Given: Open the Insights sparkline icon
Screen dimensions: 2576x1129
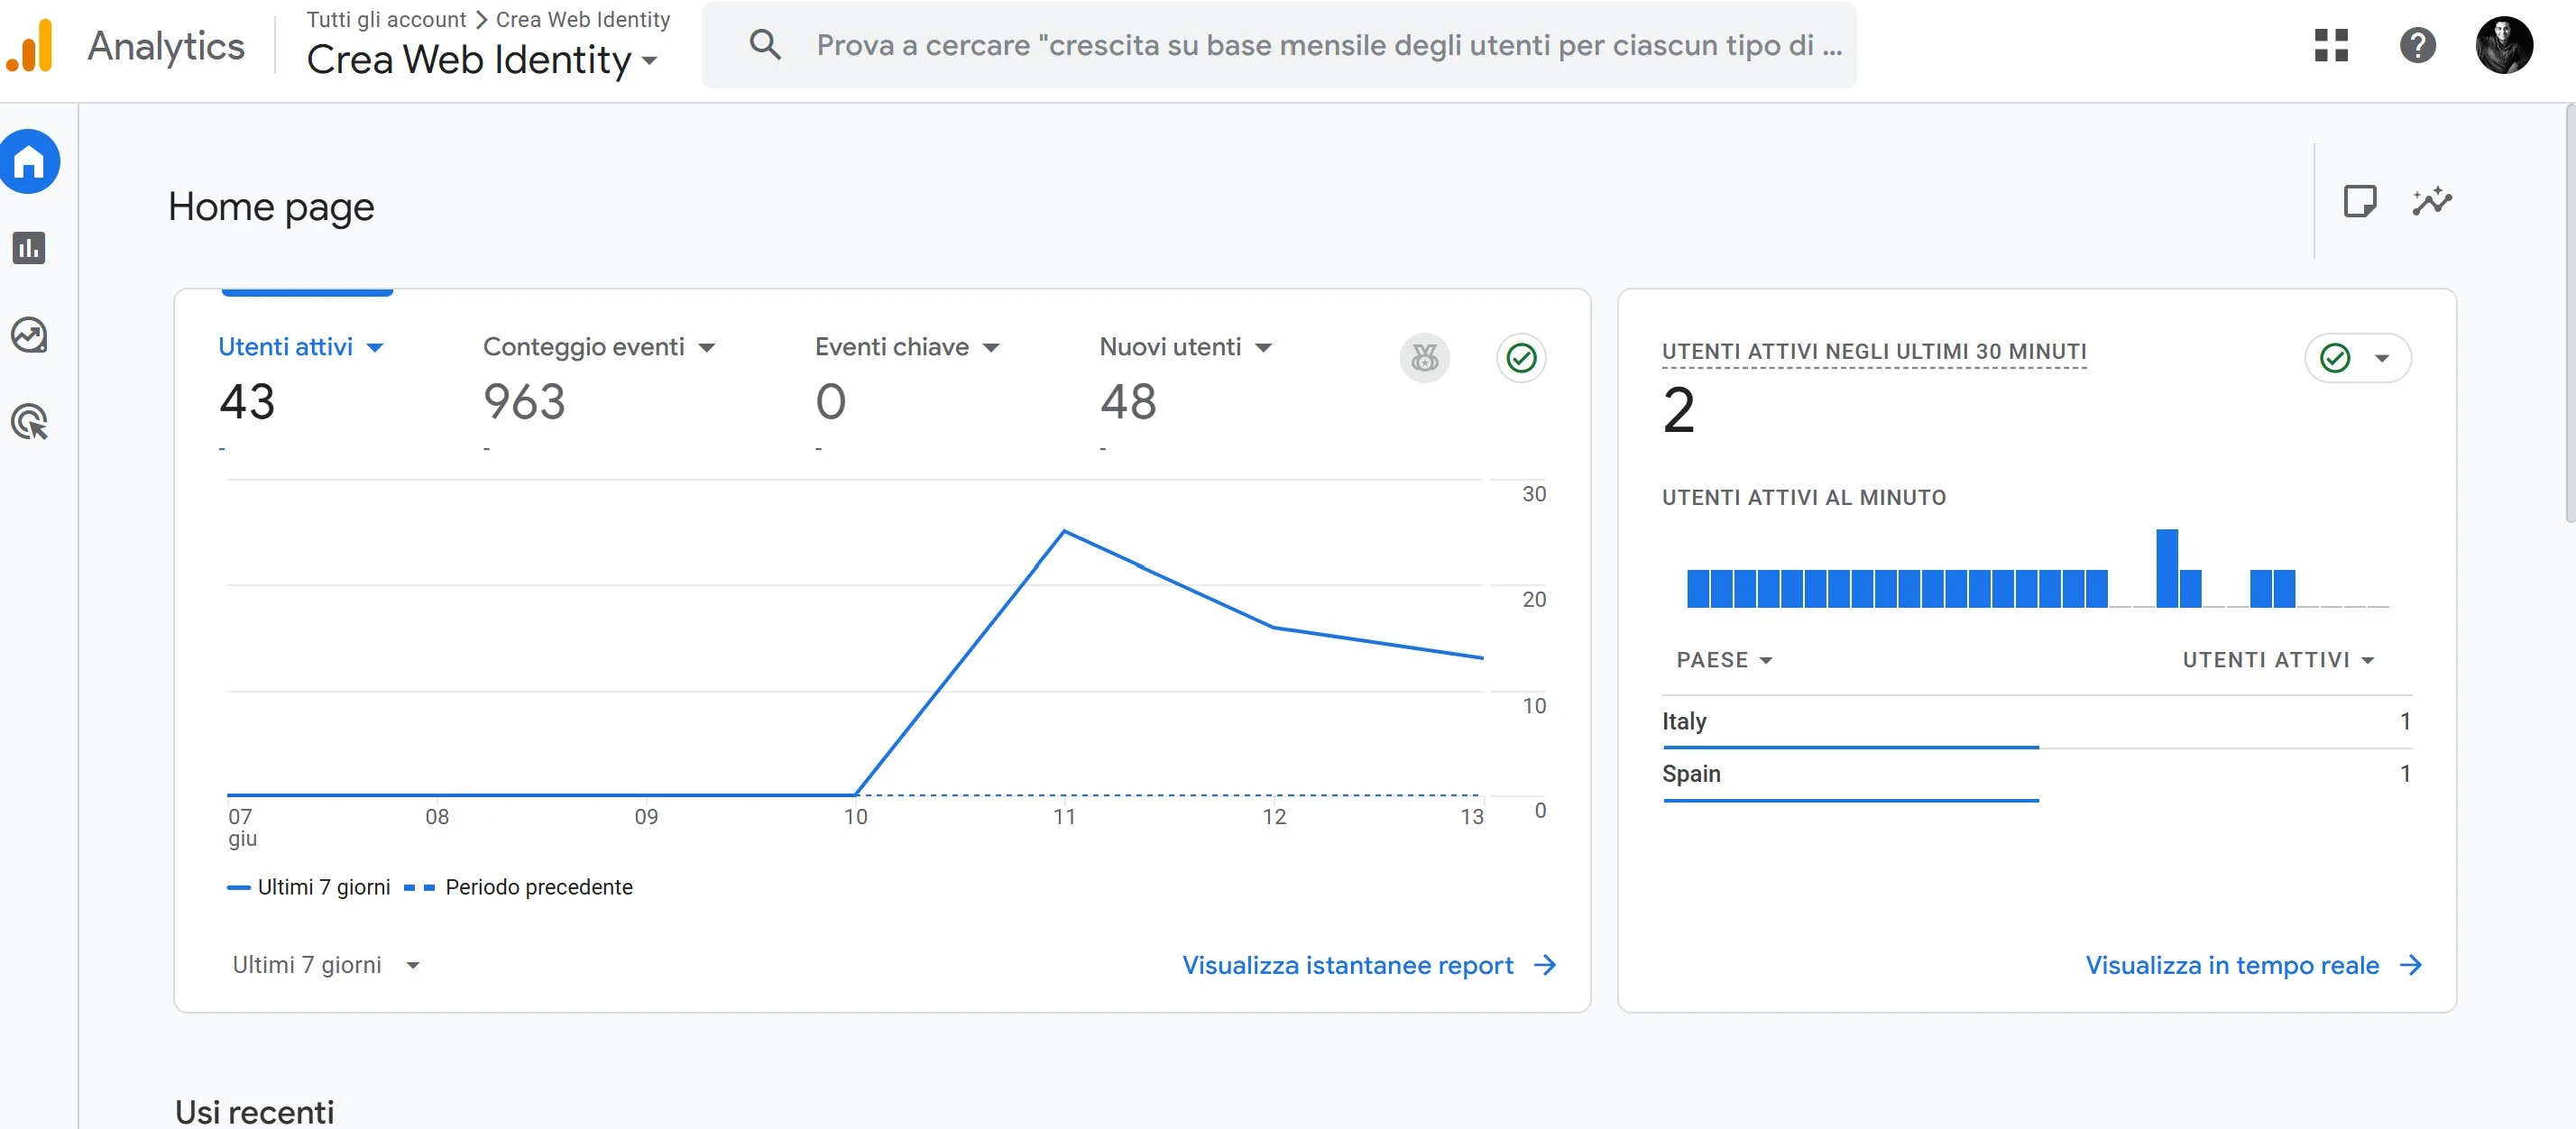Looking at the screenshot, I should click(x=2431, y=201).
